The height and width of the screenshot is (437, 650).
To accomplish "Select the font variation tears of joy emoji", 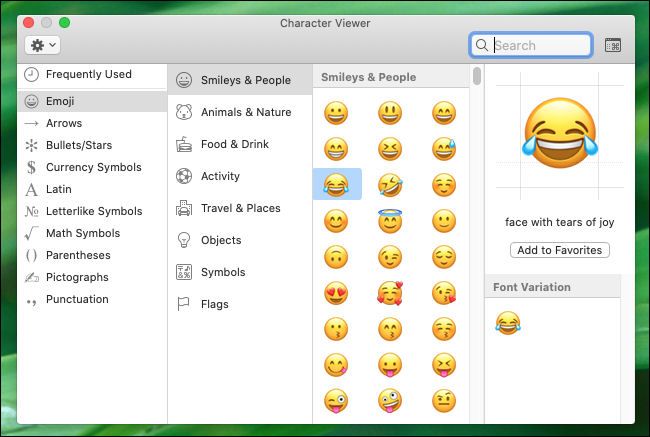I will click(508, 323).
